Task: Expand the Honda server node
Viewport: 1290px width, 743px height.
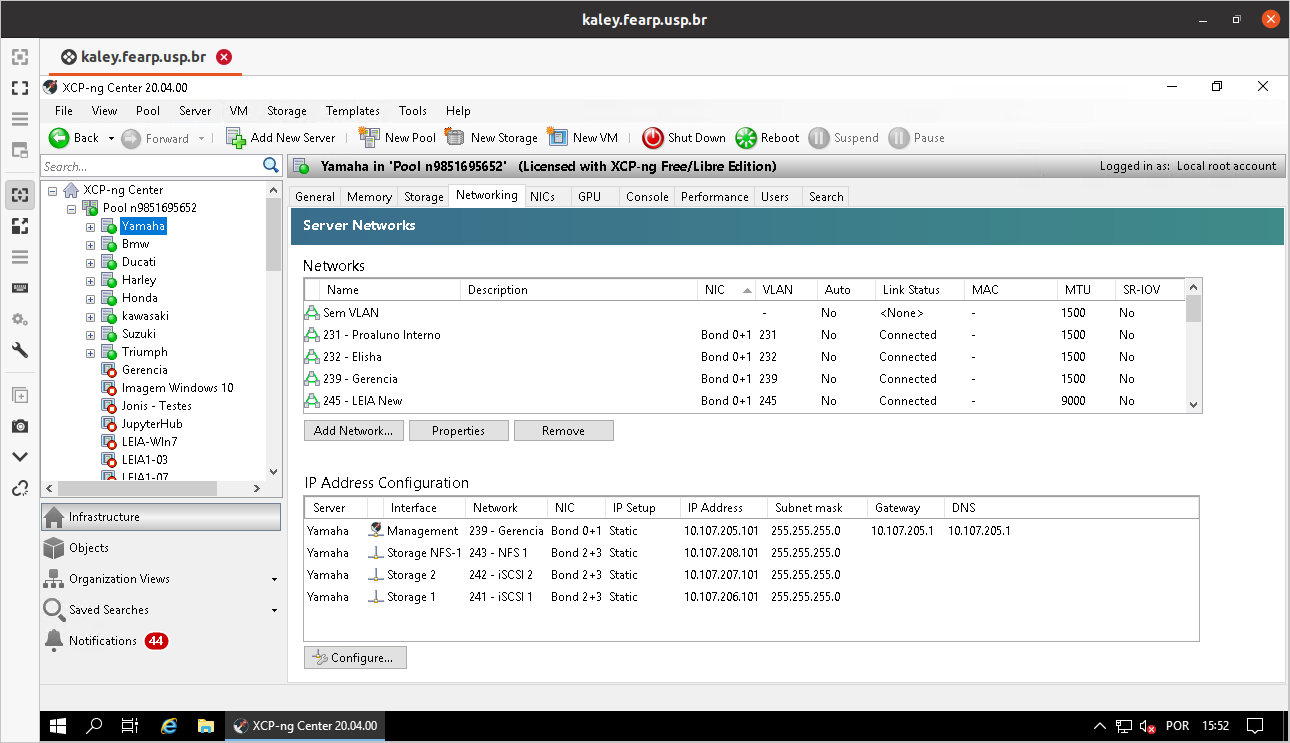Action: pos(90,298)
